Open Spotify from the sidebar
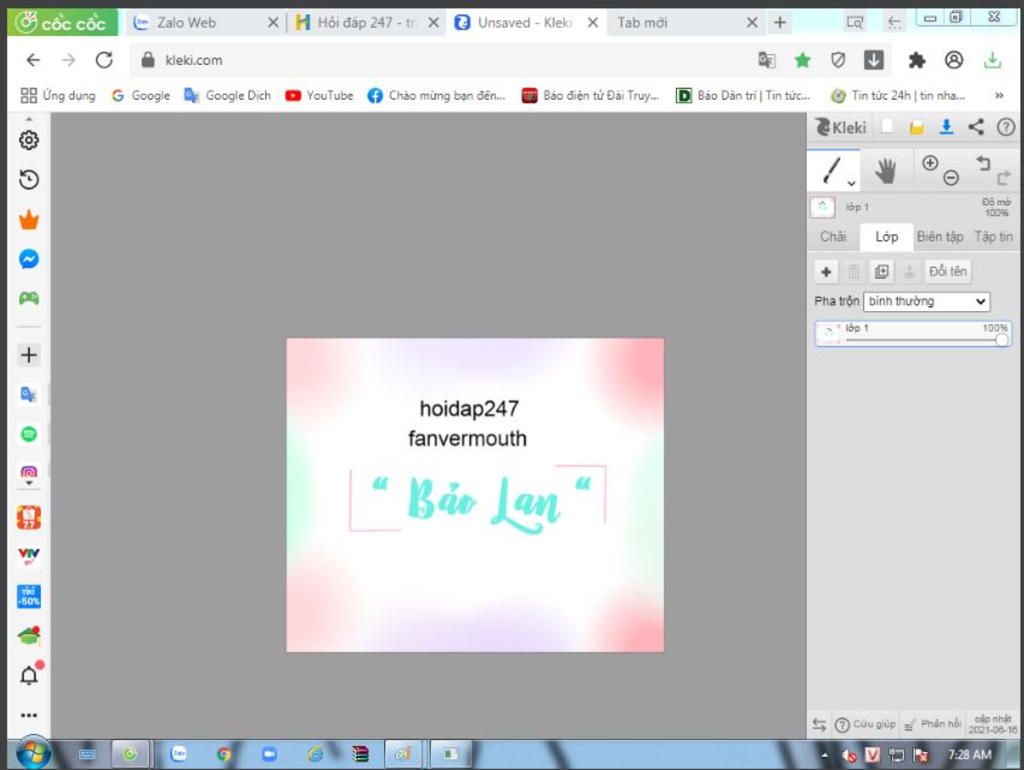This screenshot has width=1024, height=770. tap(29, 434)
